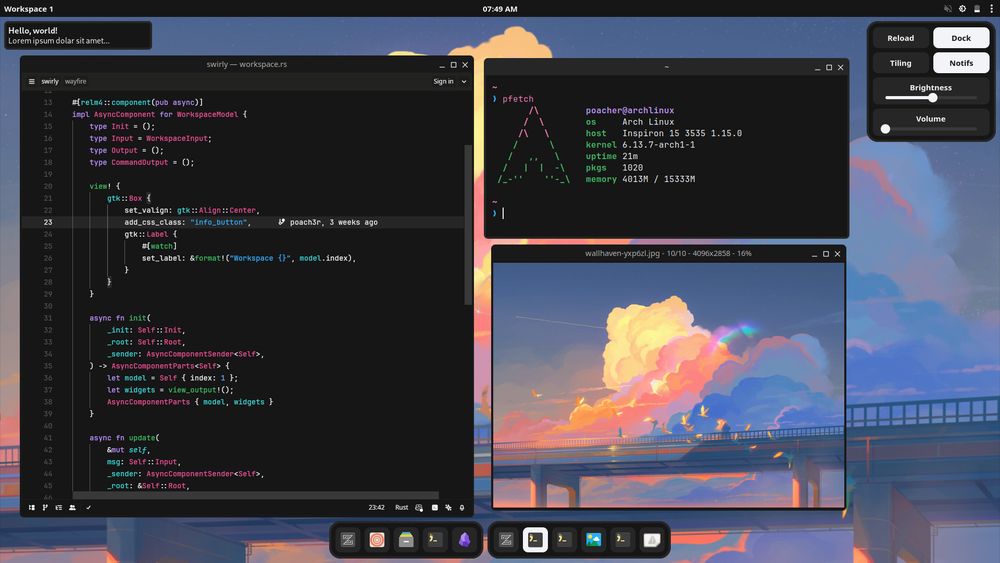Click the "poach3r, 3 weeks ago" blame text

[334, 223]
